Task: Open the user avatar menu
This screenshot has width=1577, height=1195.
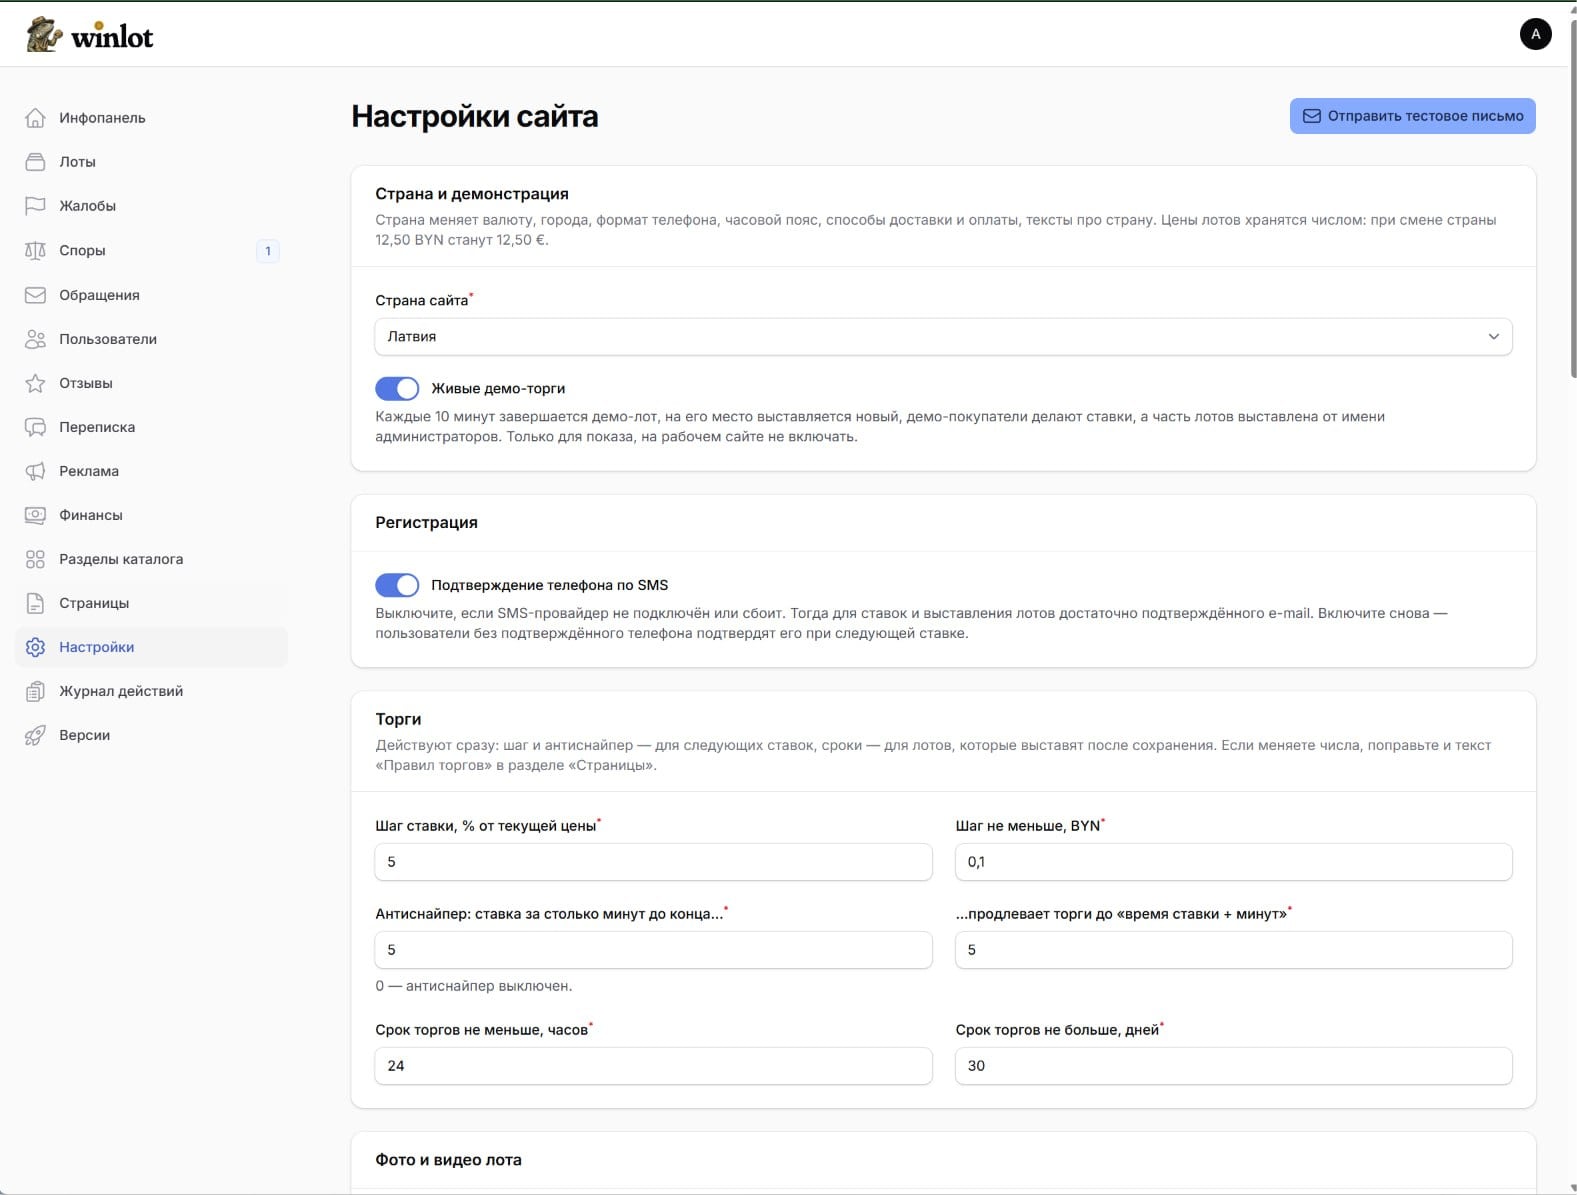Action: [1535, 34]
